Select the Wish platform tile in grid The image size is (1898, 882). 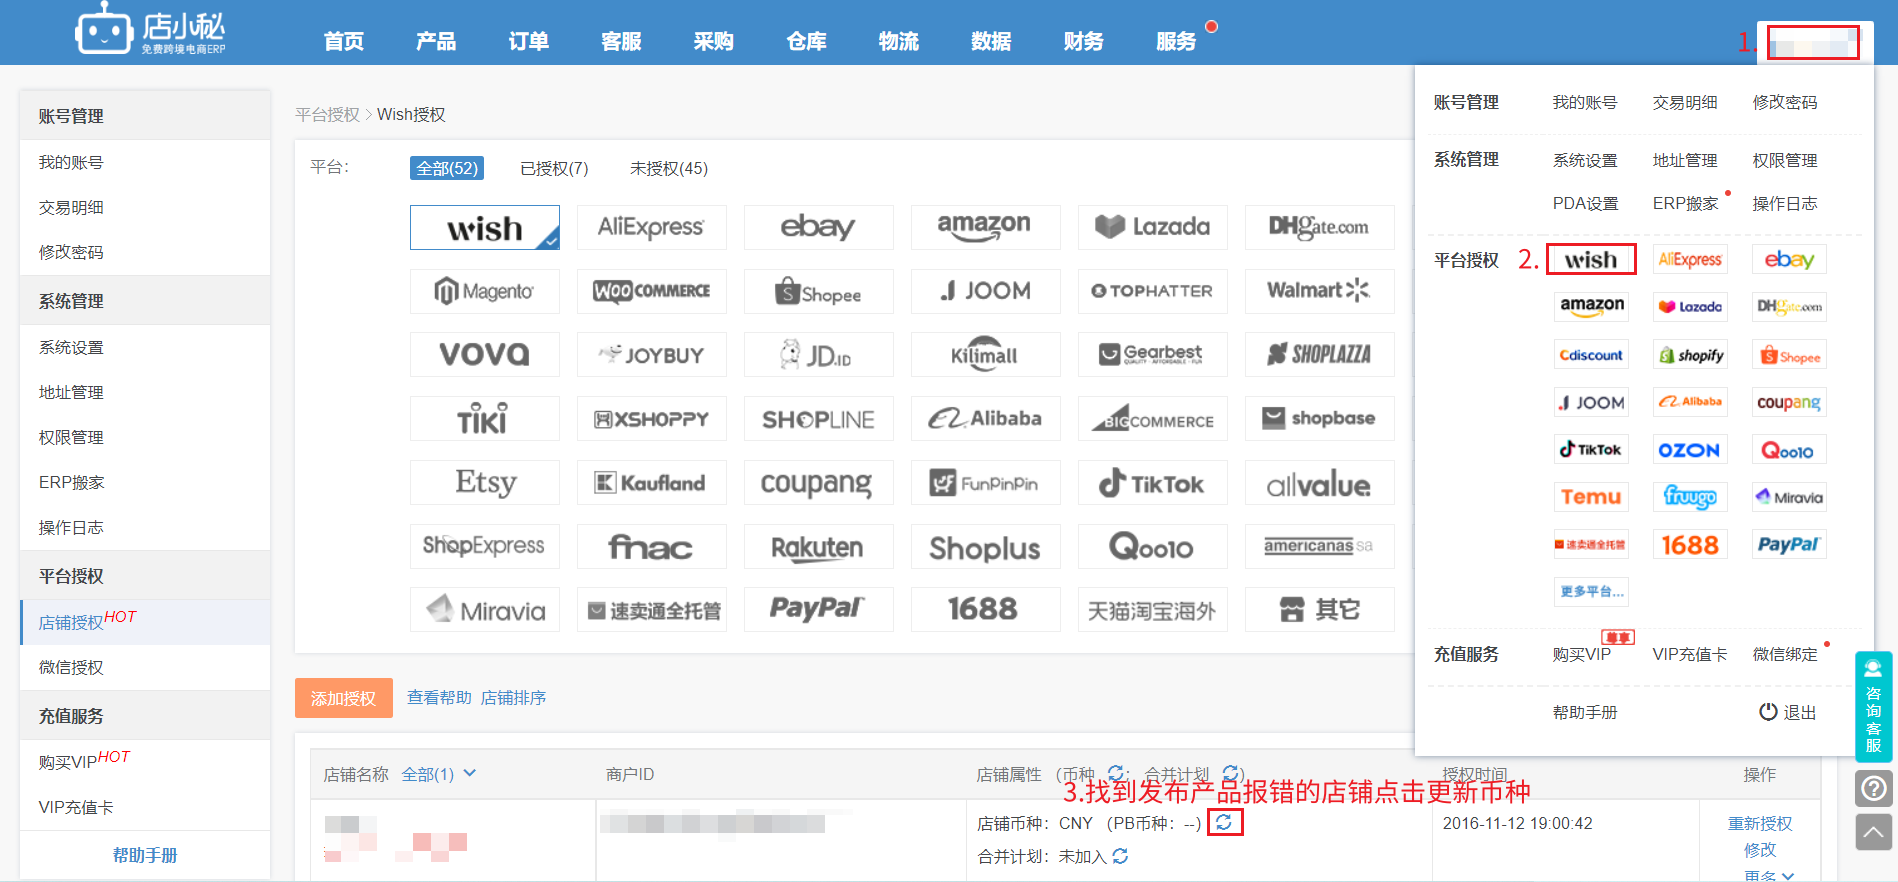(x=485, y=227)
